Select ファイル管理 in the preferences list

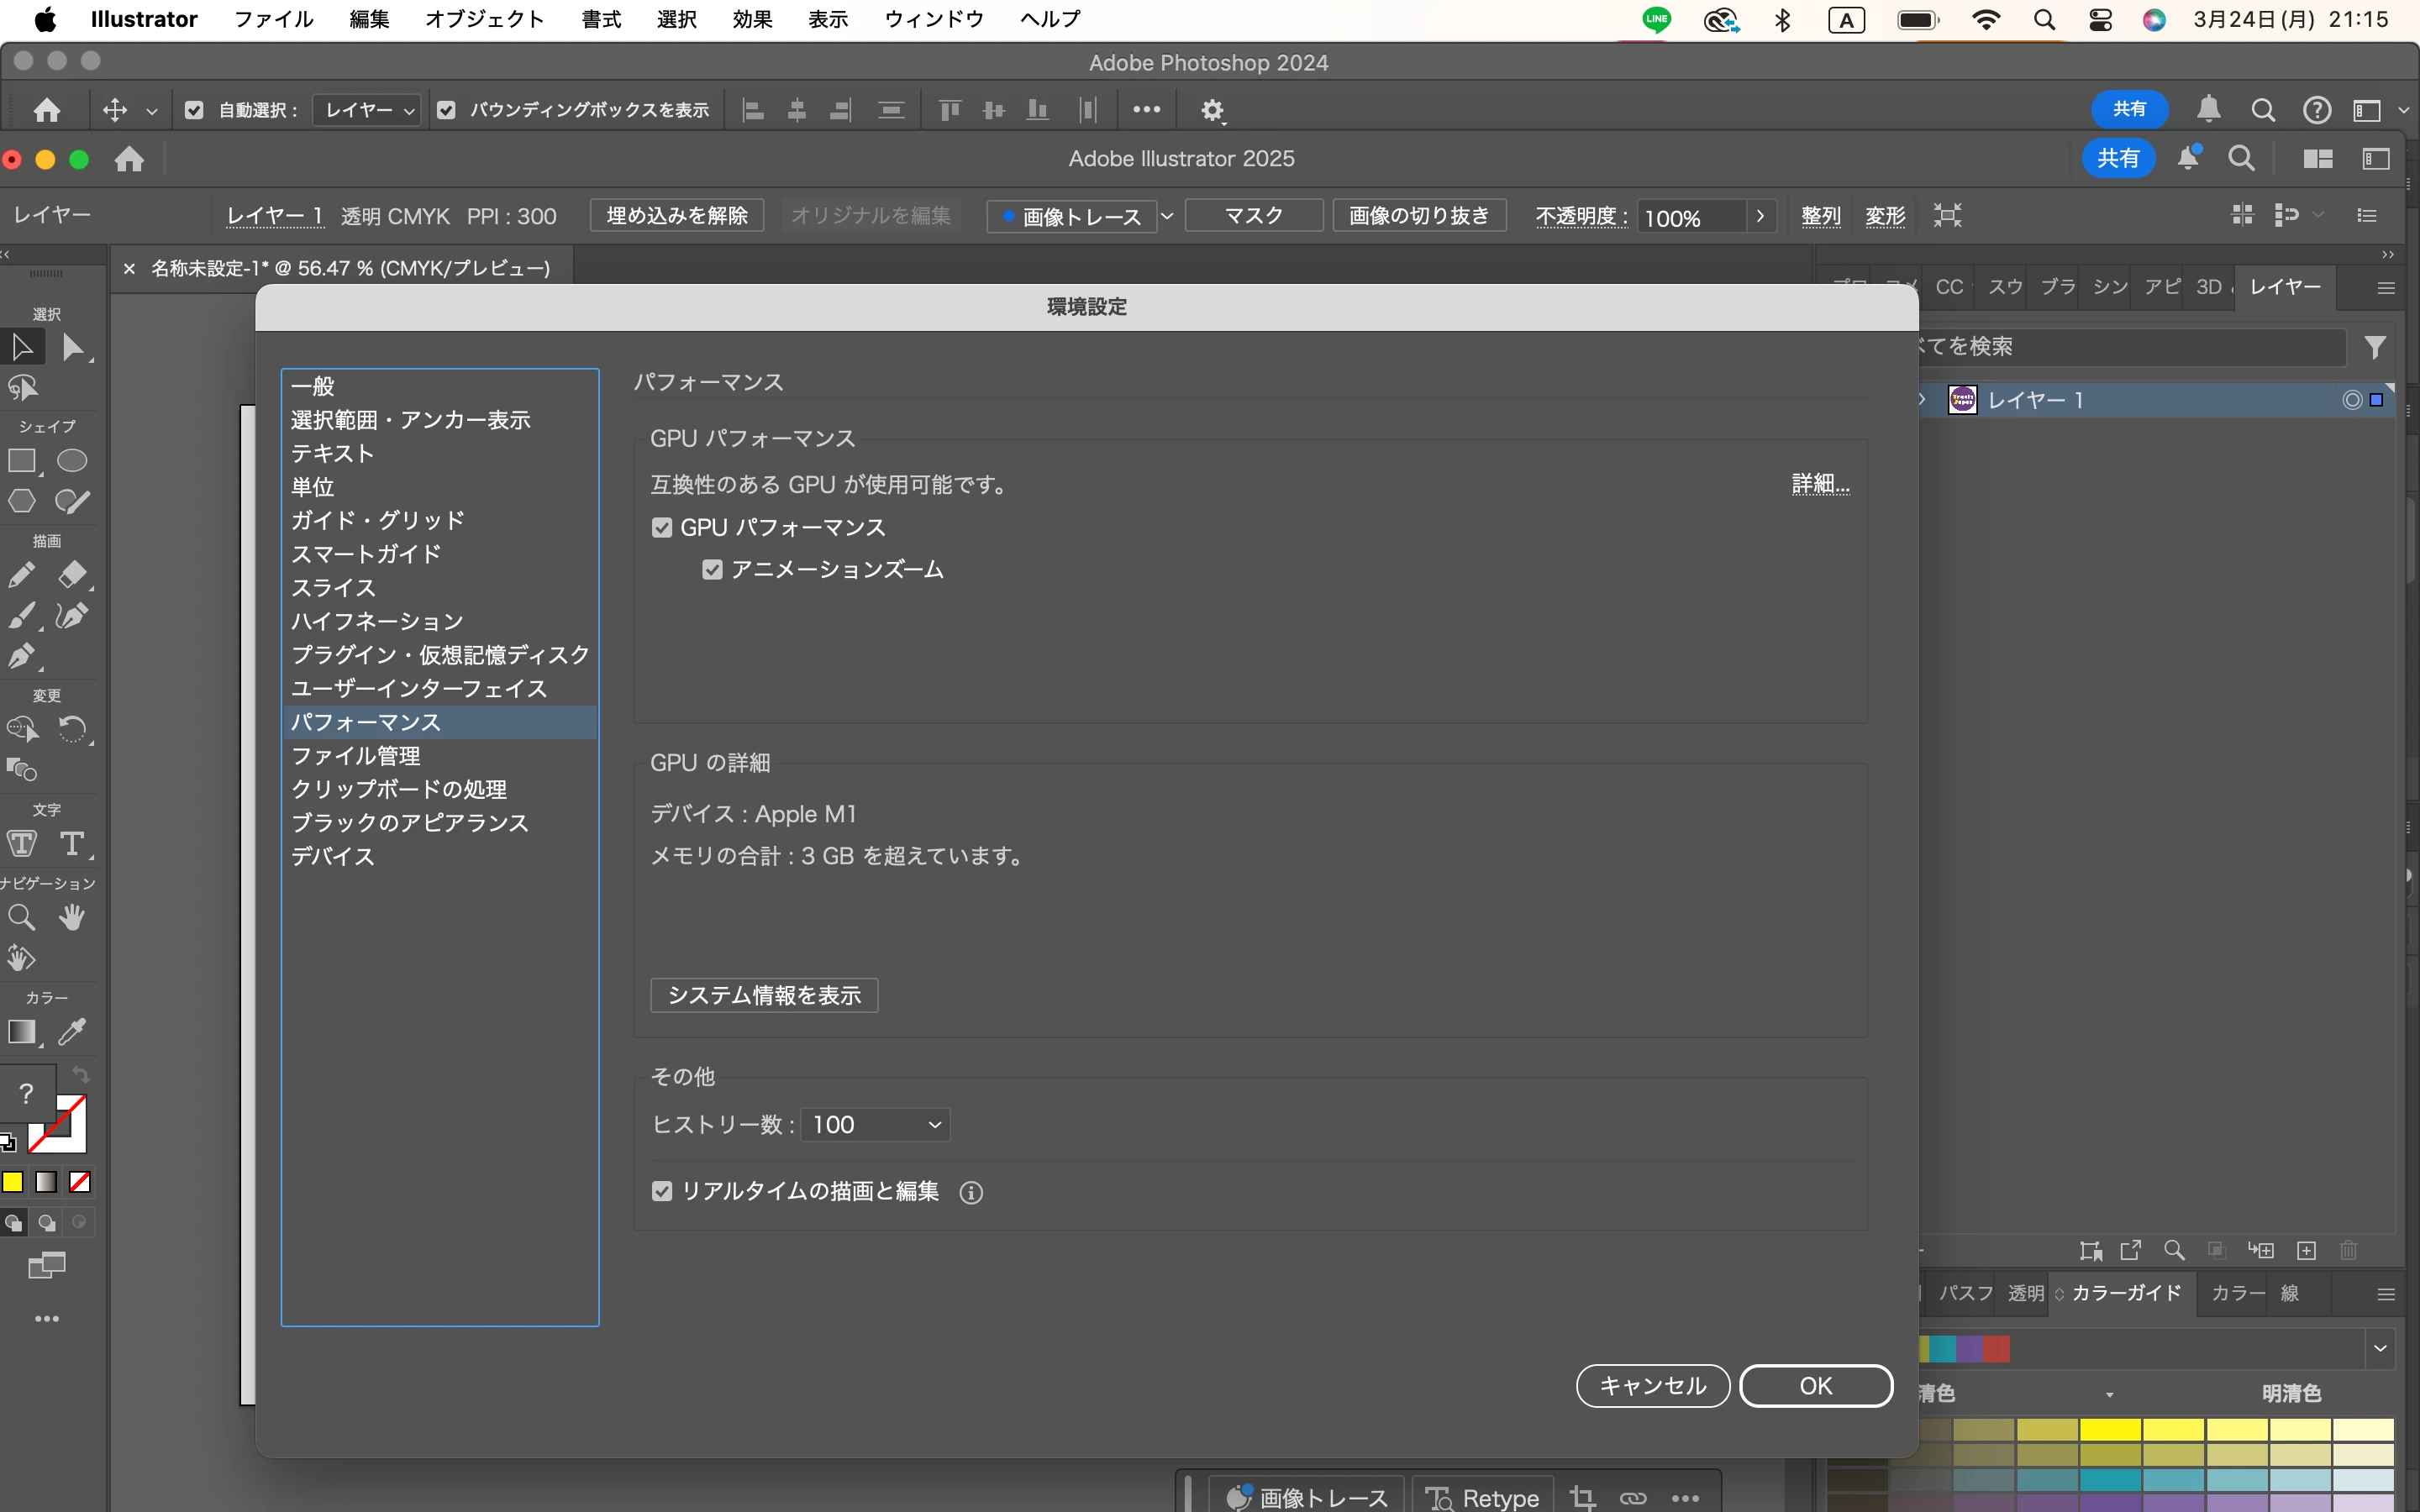pyautogui.click(x=355, y=756)
